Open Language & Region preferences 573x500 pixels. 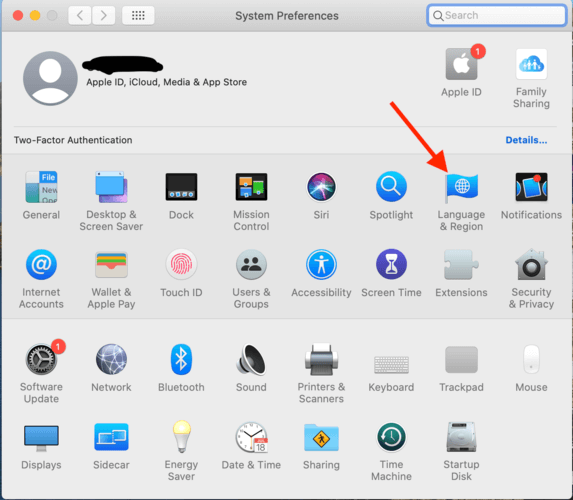coord(461,187)
